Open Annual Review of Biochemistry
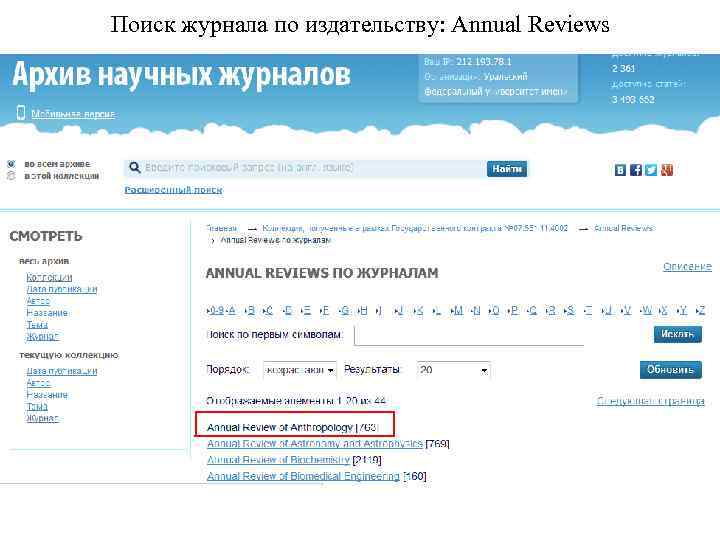The height and width of the screenshot is (540, 720). [278, 460]
